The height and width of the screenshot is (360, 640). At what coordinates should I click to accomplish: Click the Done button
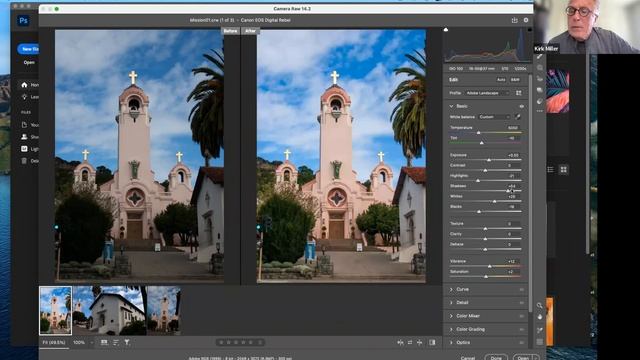pos(496,358)
